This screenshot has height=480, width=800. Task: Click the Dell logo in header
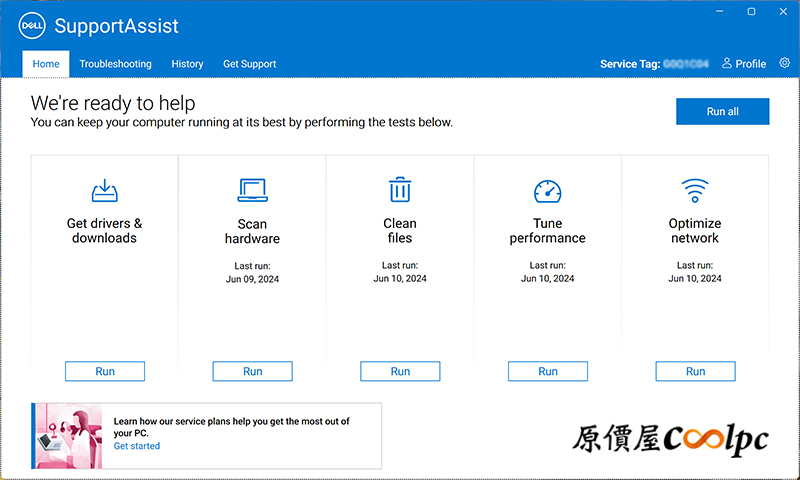[32, 26]
